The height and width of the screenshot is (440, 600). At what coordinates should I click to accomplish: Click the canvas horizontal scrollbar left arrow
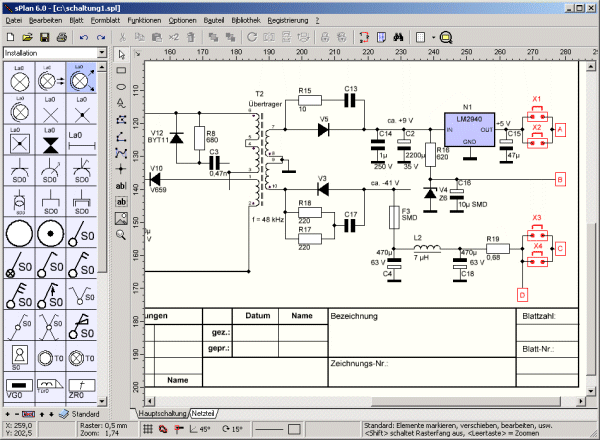pos(150,401)
